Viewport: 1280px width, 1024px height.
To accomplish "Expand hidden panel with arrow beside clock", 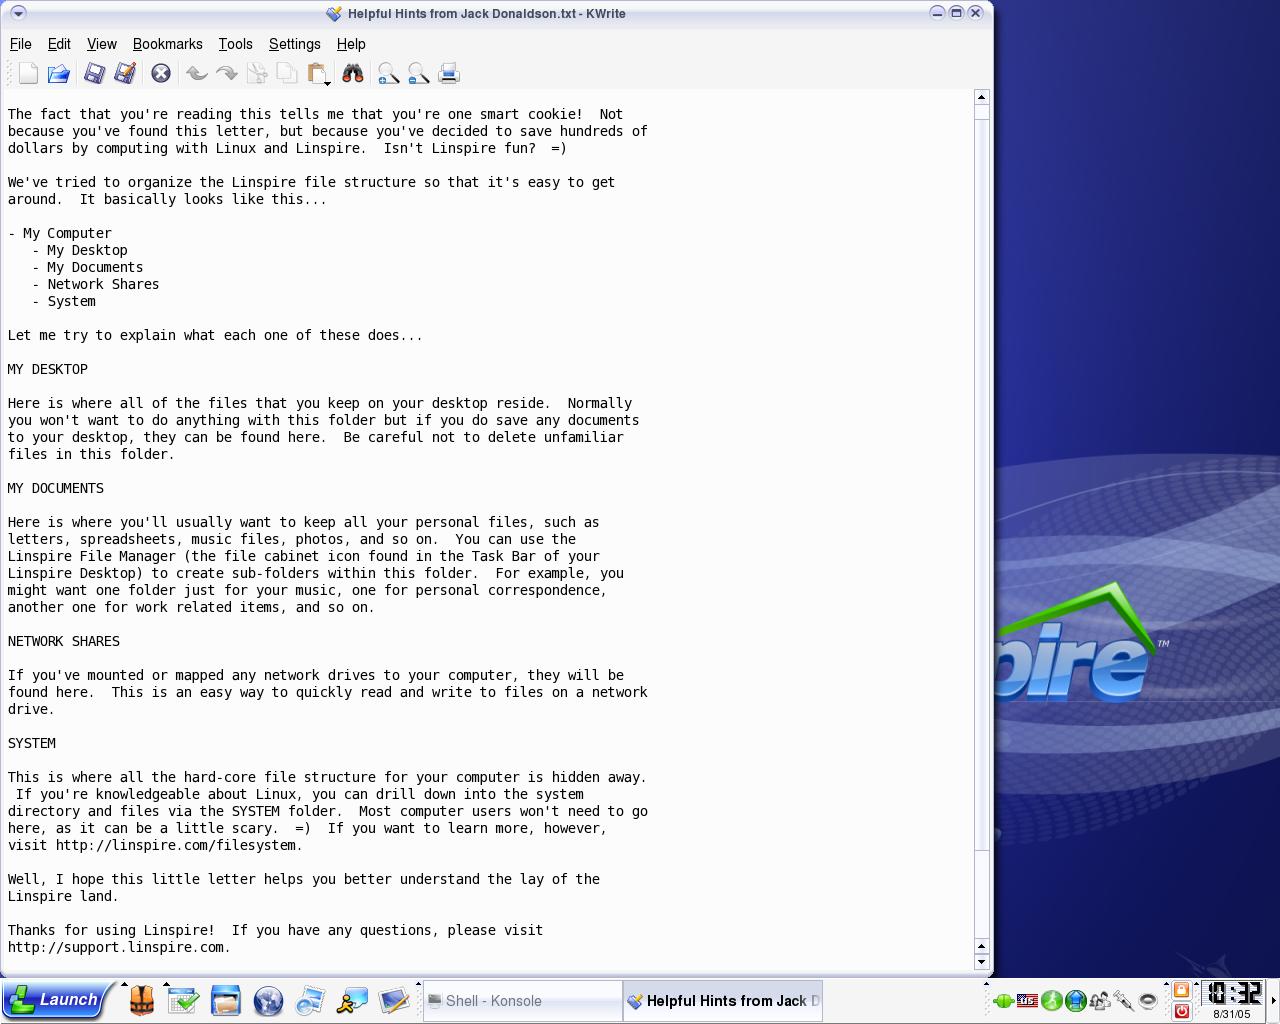I will coord(1273,1000).
